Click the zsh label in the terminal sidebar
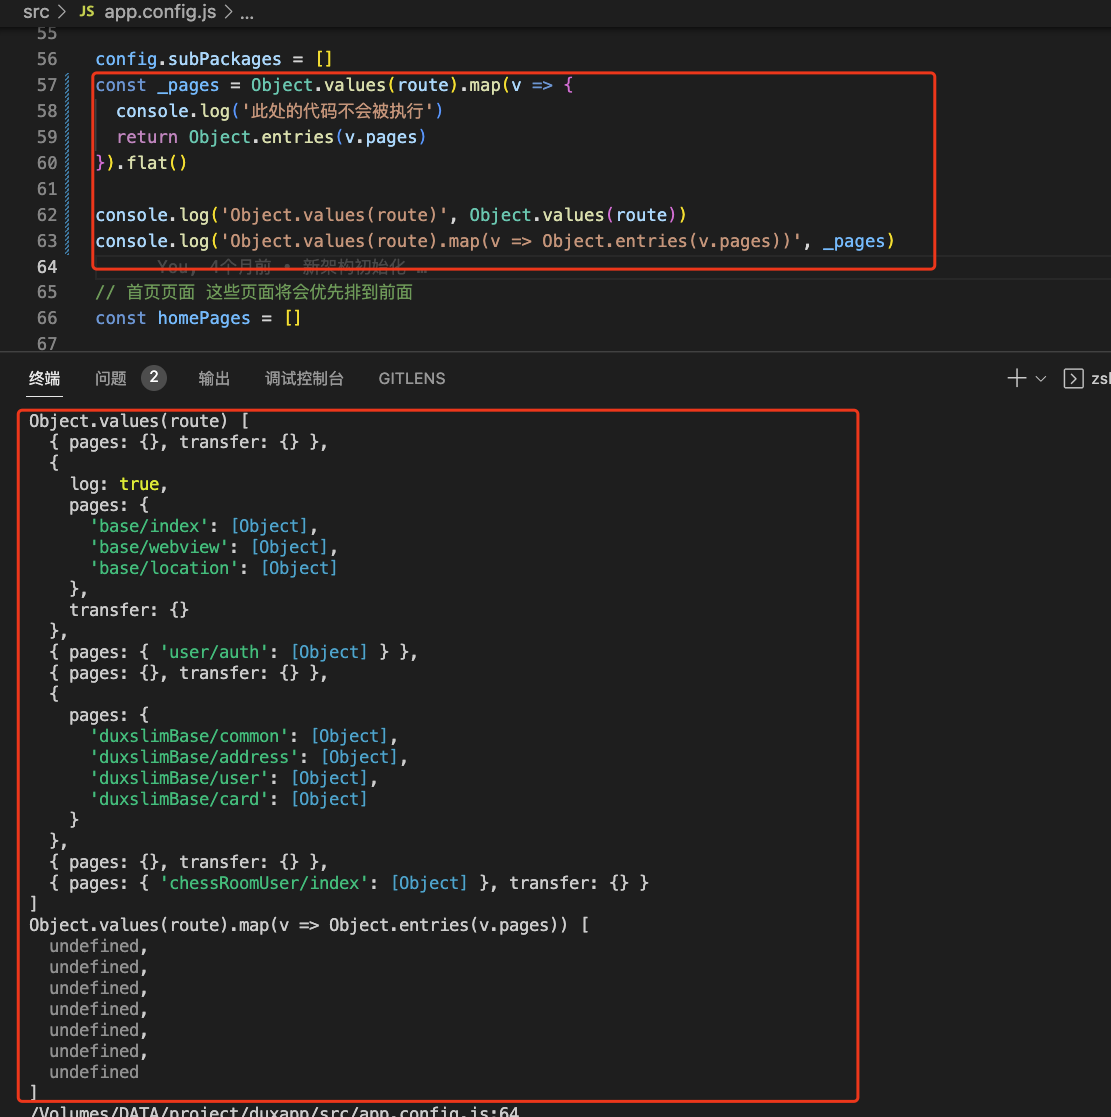 tap(1100, 378)
